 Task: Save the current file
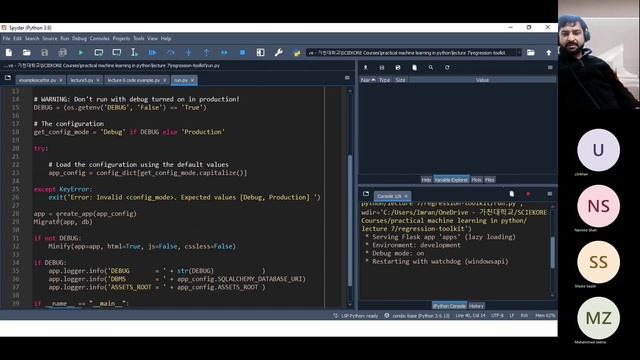pyautogui.click(x=44, y=53)
